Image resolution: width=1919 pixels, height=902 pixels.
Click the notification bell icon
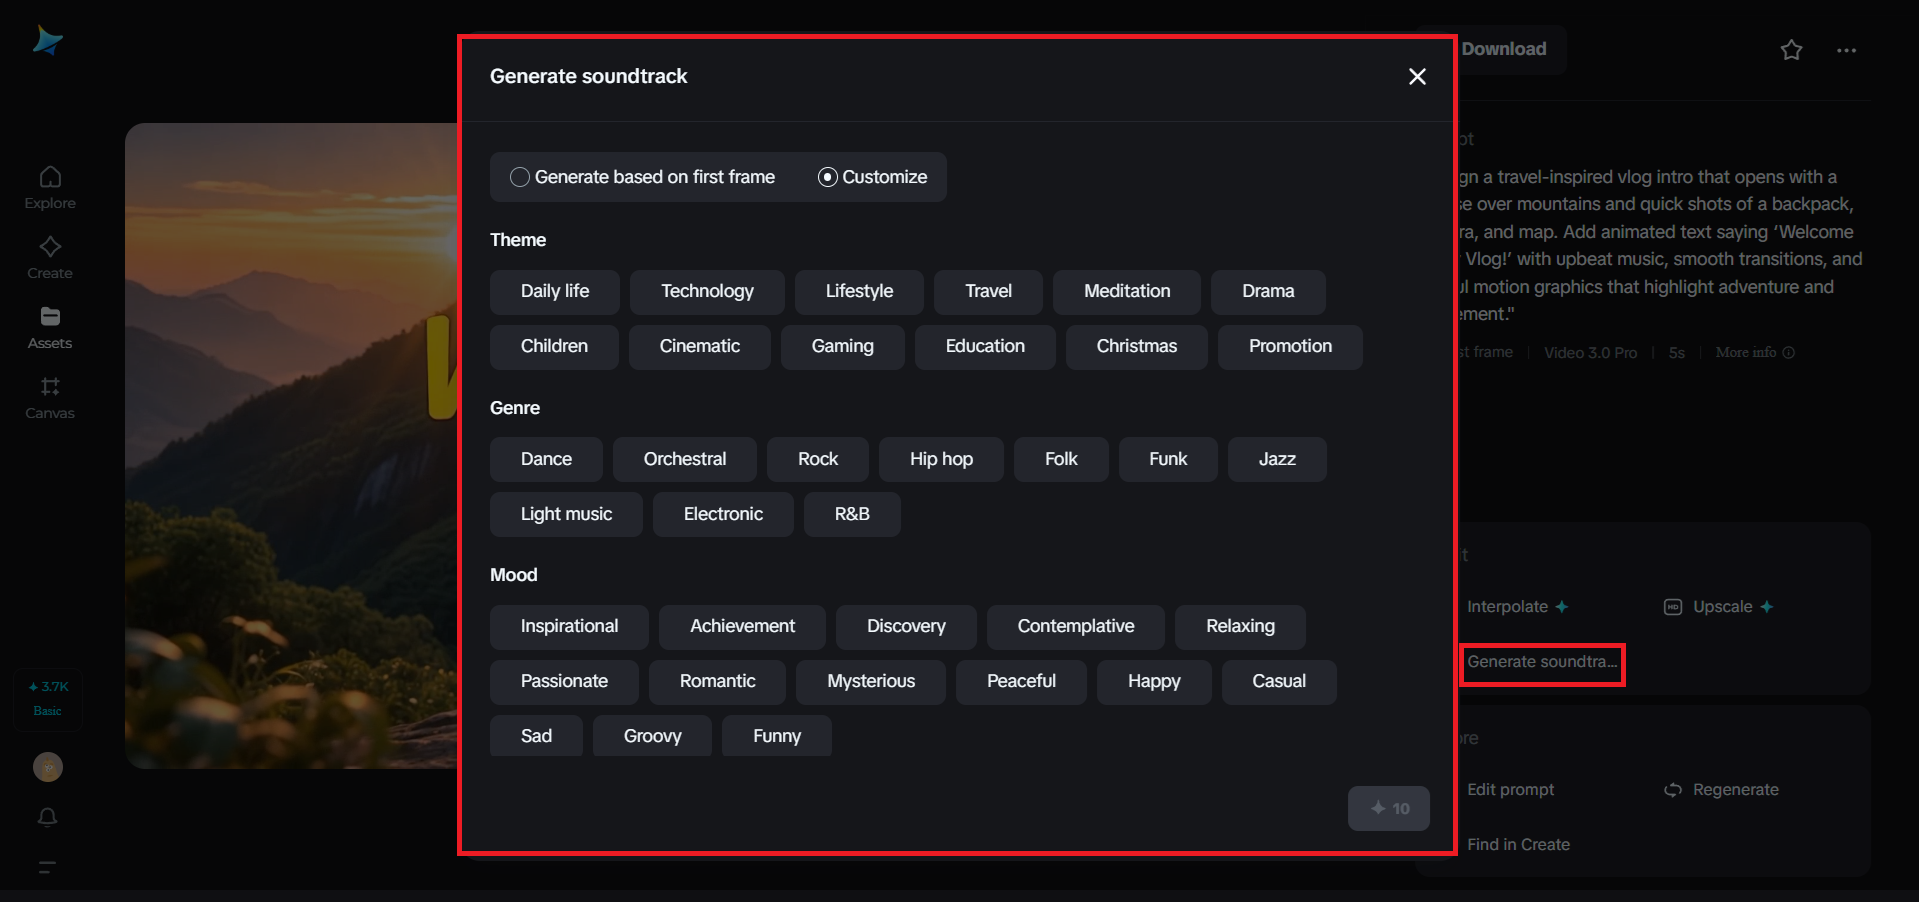pyautogui.click(x=47, y=818)
